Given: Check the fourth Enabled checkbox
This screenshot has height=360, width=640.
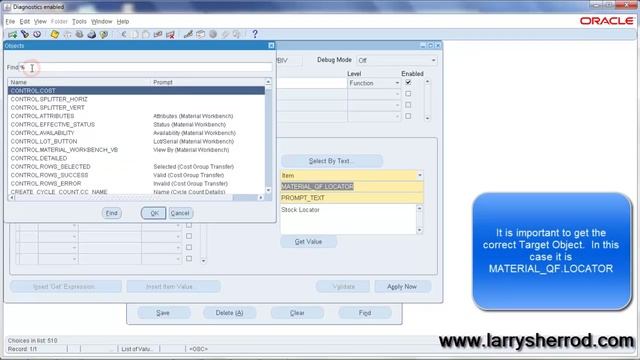Looking at the screenshot, I should pyautogui.click(x=408, y=116).
